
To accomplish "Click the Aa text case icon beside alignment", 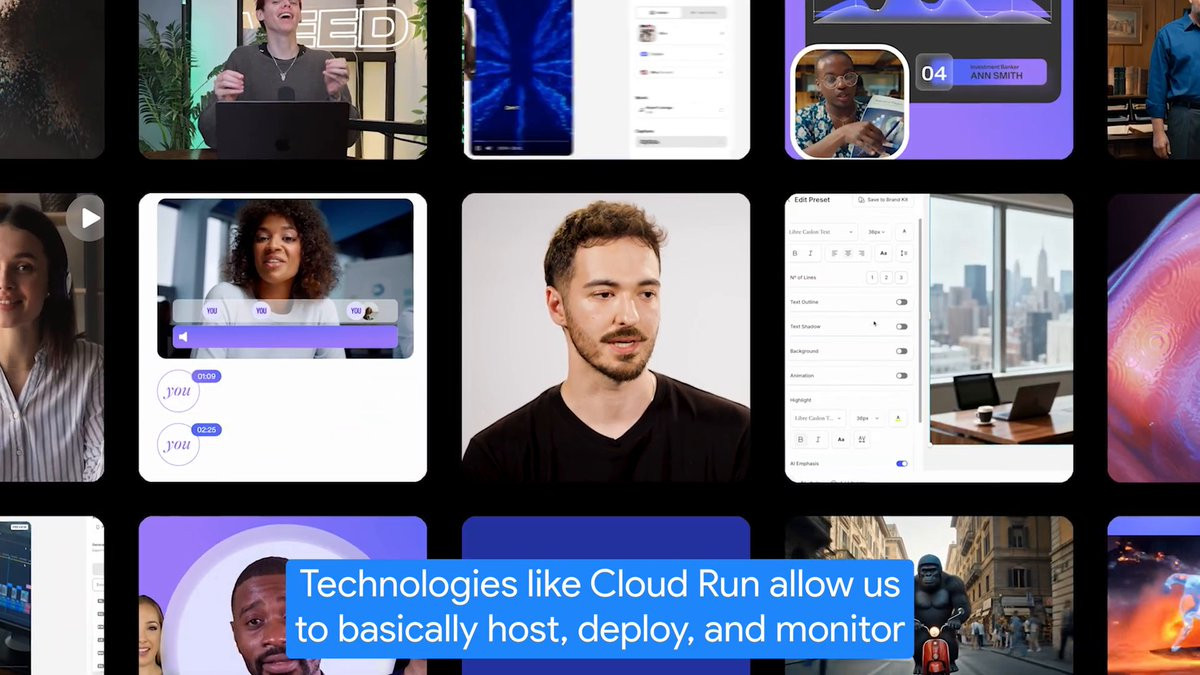I will pos(883,253).
